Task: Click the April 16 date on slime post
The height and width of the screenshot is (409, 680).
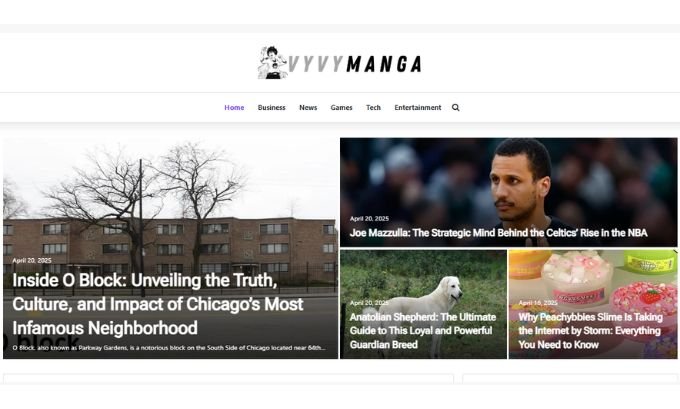Action: coord(538,303)
